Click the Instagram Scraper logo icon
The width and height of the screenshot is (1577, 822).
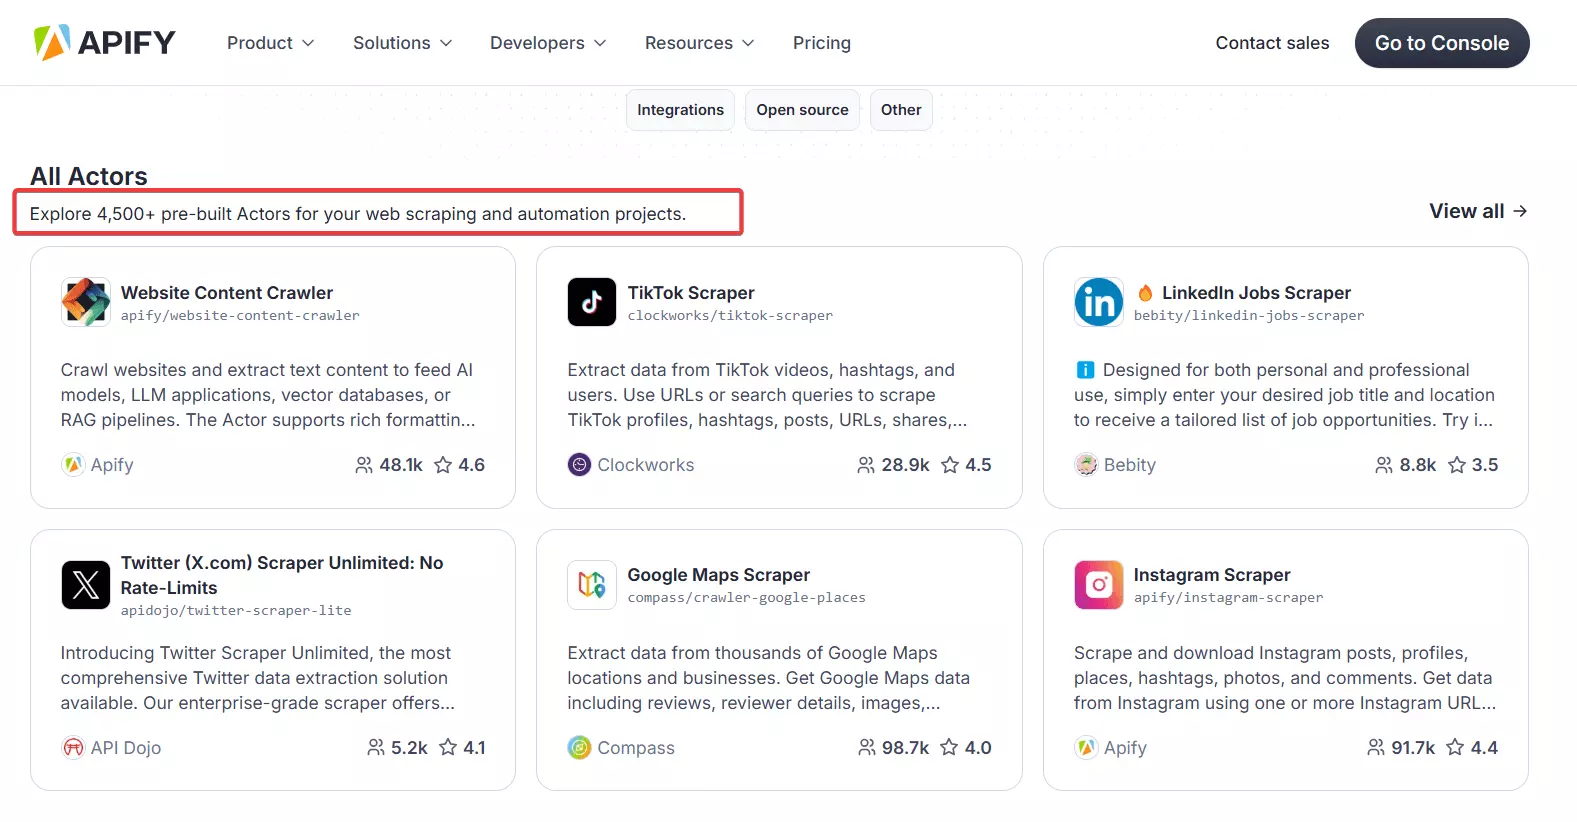pyautogui.click(x=1098, y=585)
